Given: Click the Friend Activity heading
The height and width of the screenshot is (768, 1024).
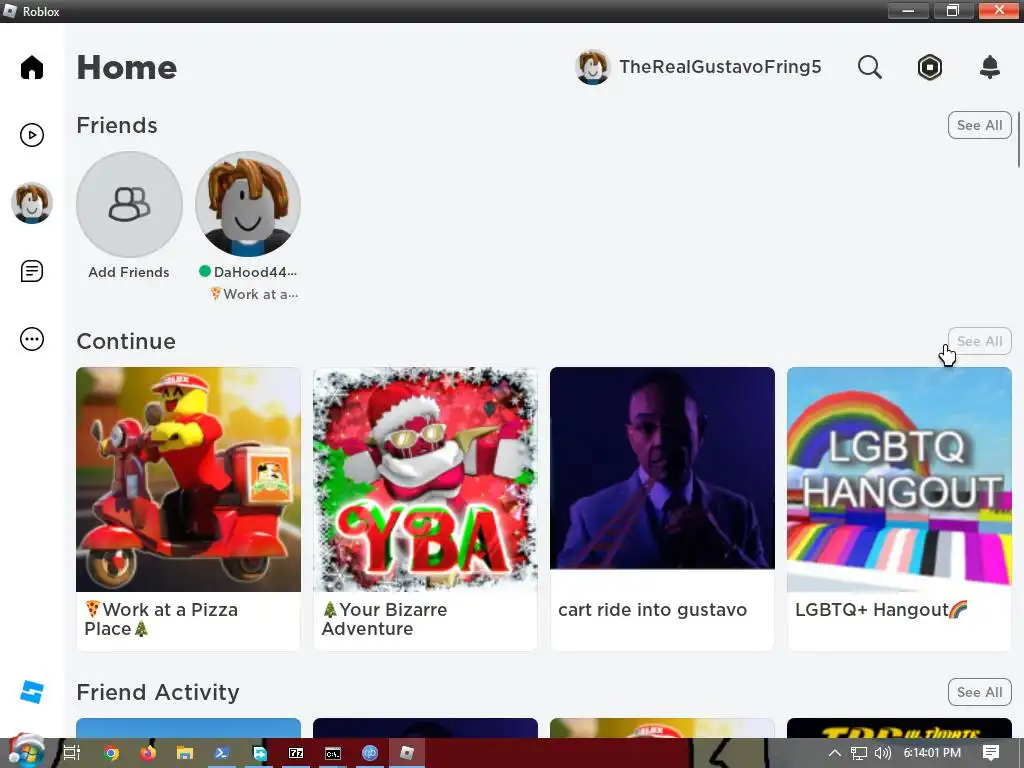Looking at the screenshot, I should [158, 692].
